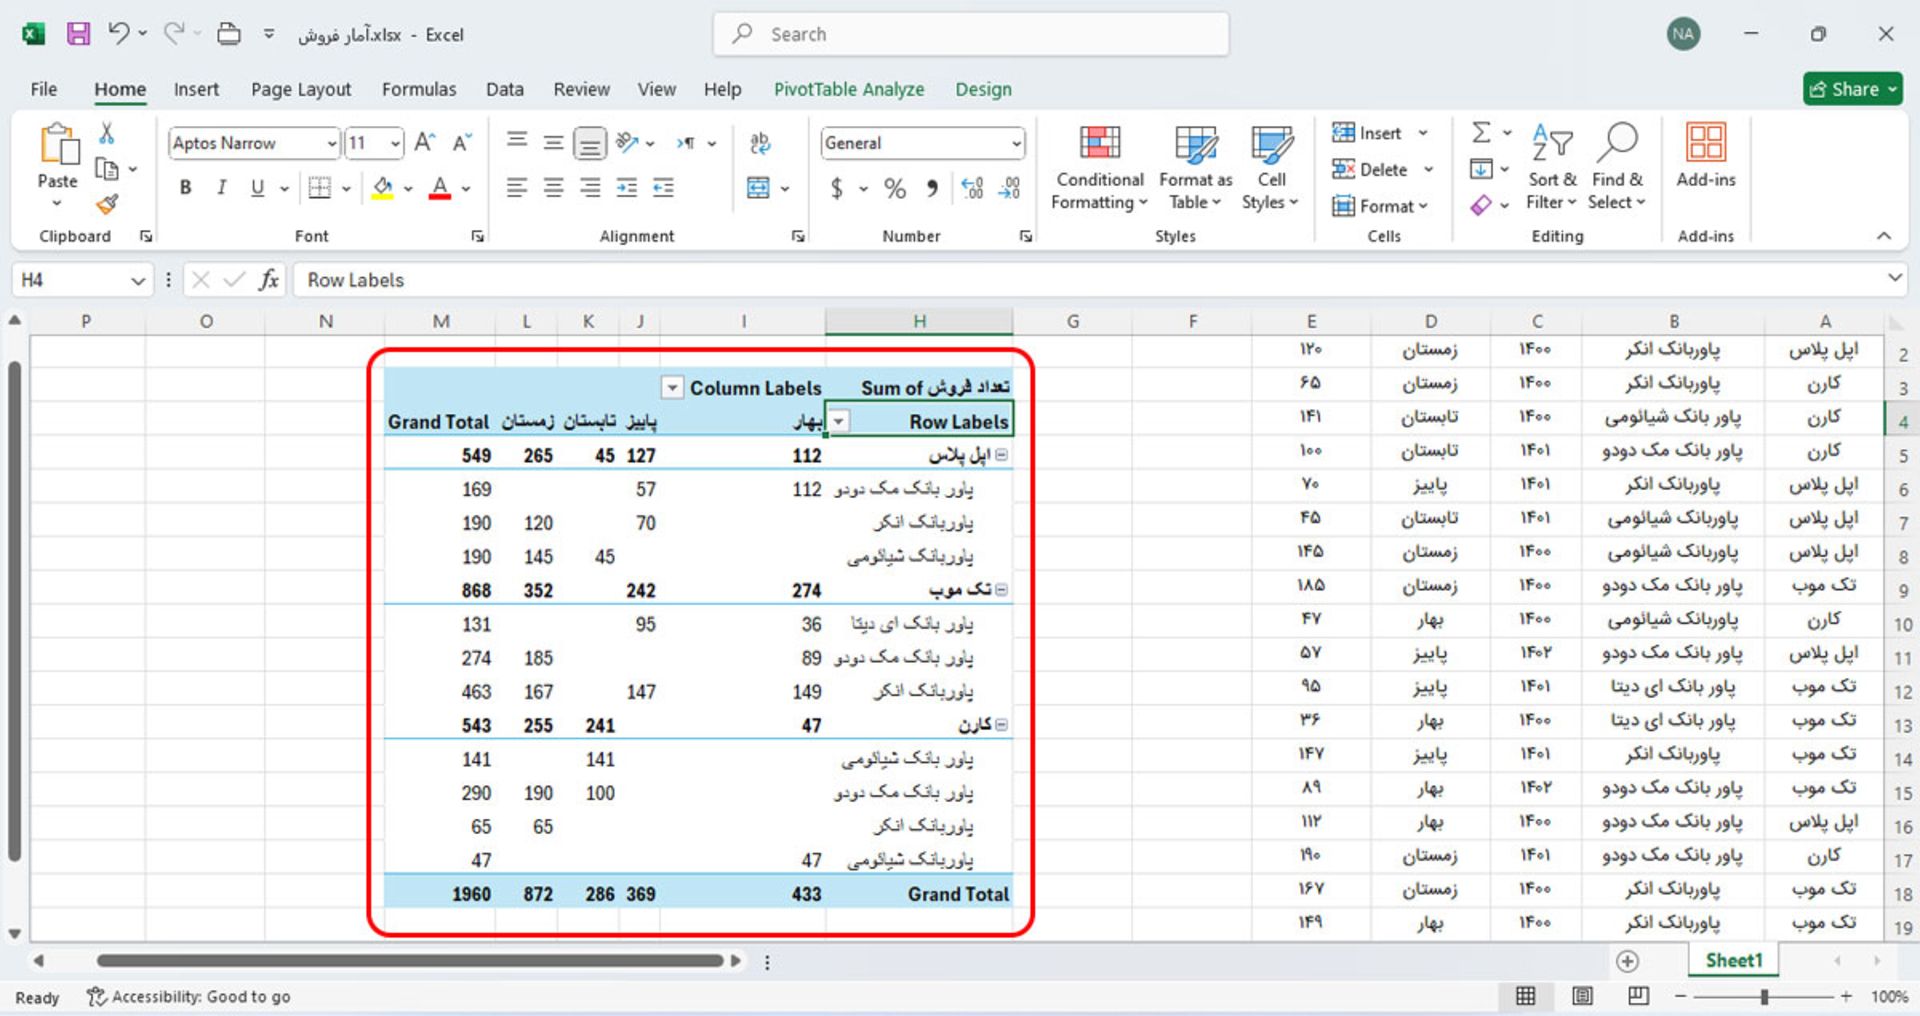Toggle bold formatting
Screen dimensions: 1920x1016
coord(184,187)
